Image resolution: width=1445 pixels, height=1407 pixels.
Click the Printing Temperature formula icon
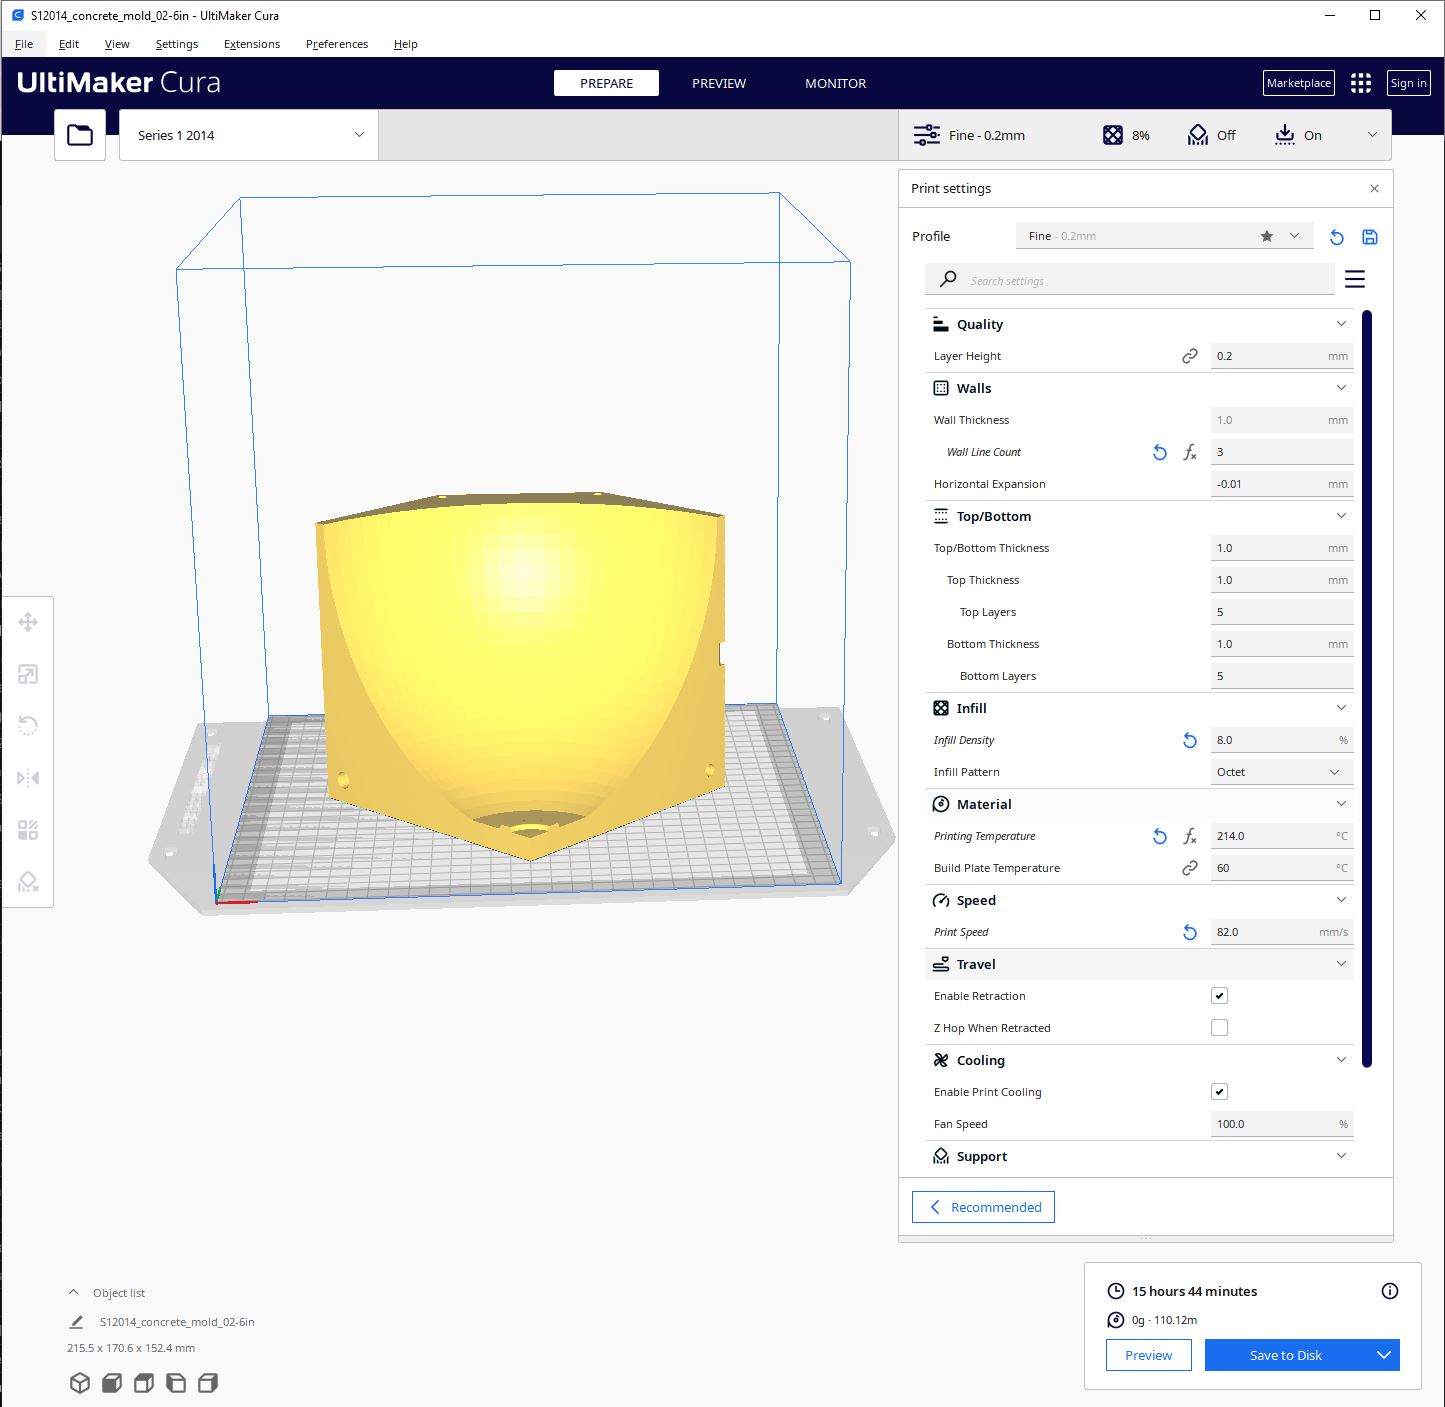click(x=1190, y=836)
